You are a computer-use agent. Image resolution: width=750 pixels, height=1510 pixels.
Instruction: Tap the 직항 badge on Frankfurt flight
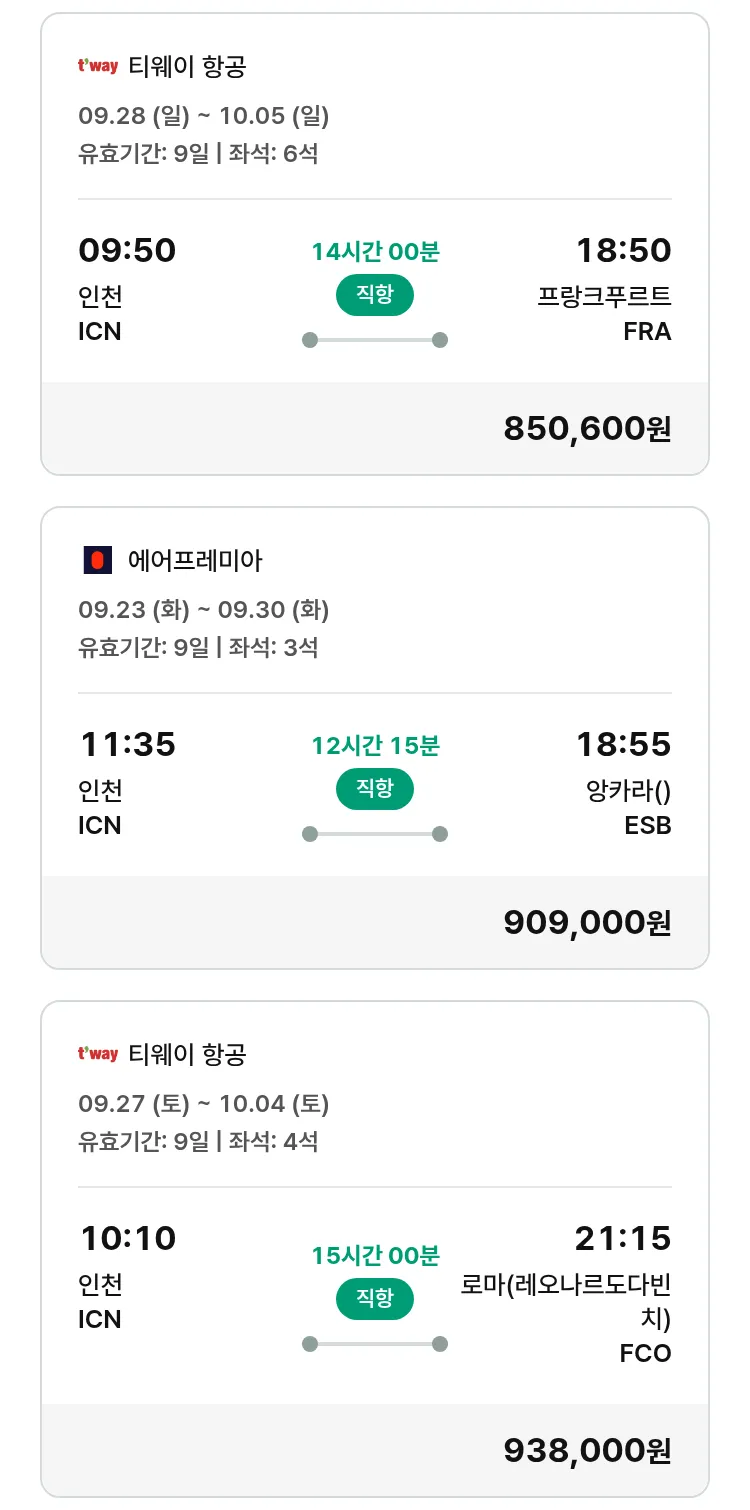coord(374,295)
